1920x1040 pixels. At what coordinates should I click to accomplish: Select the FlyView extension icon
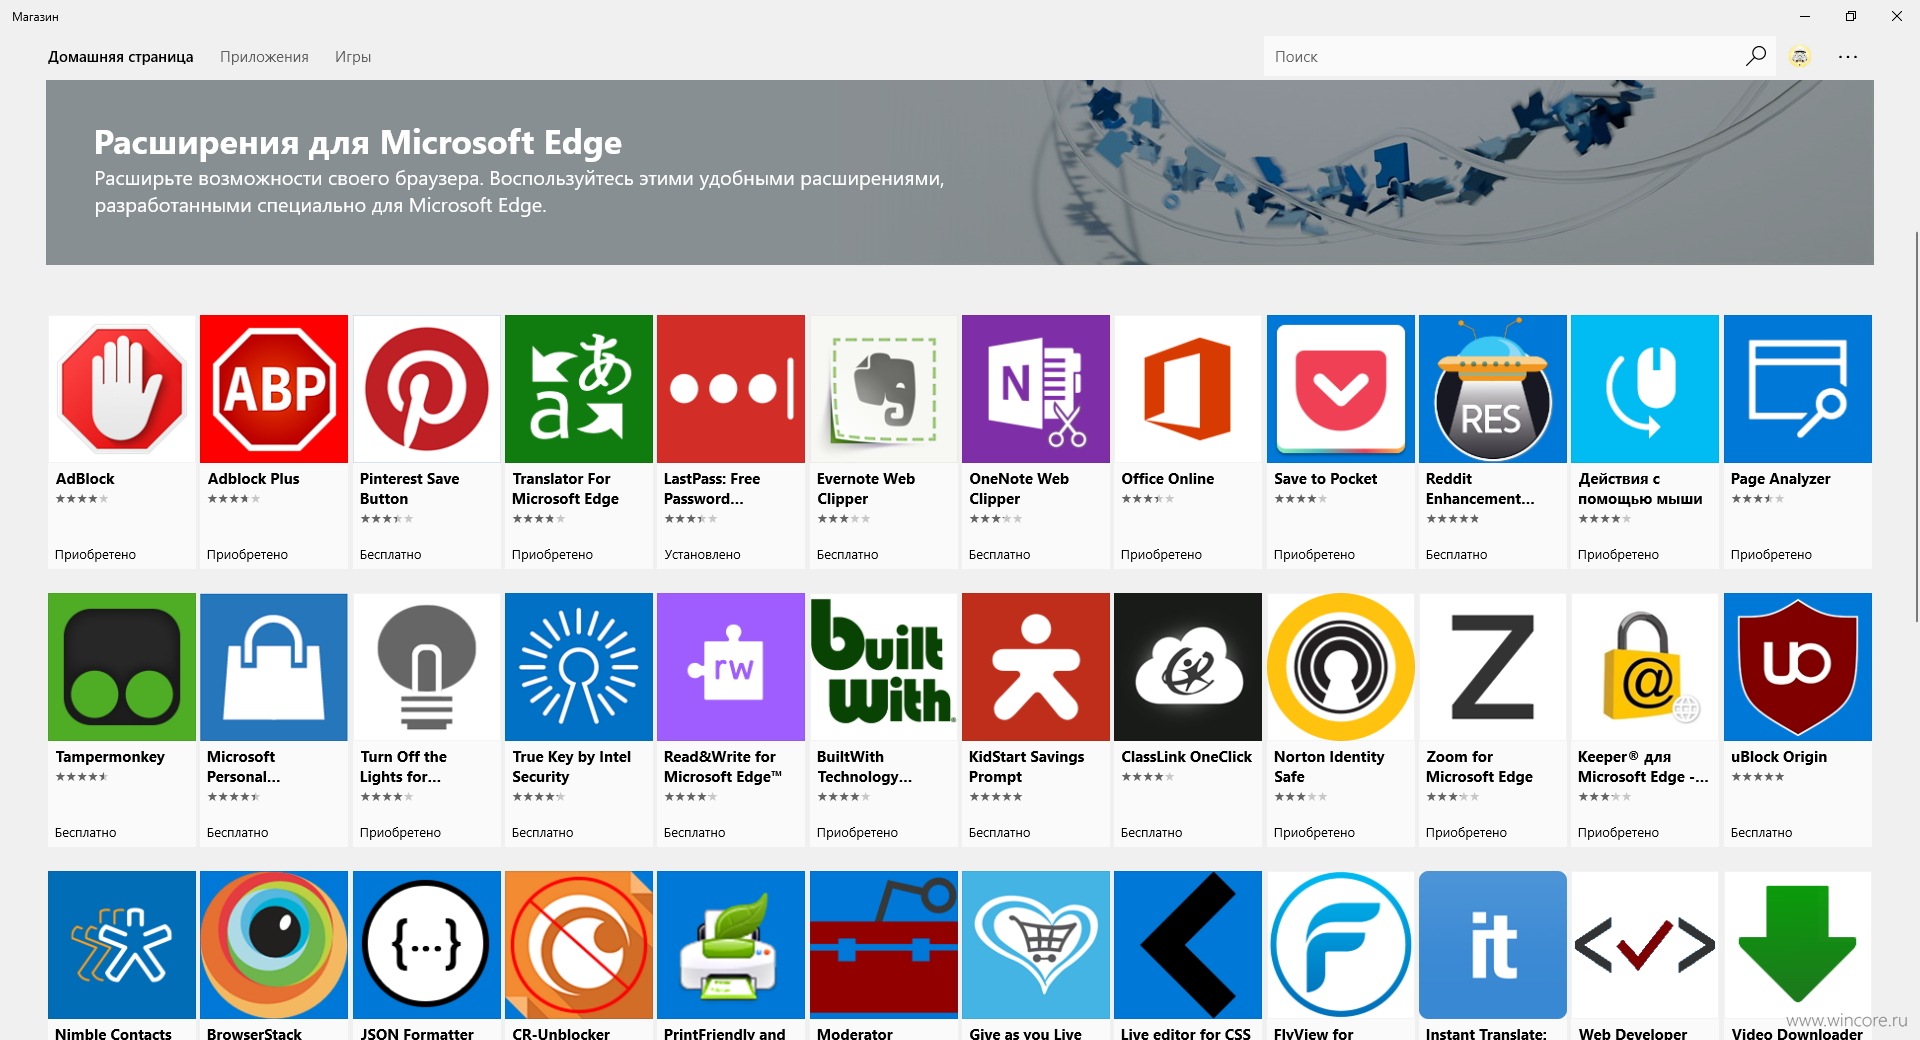[1341, 945]
